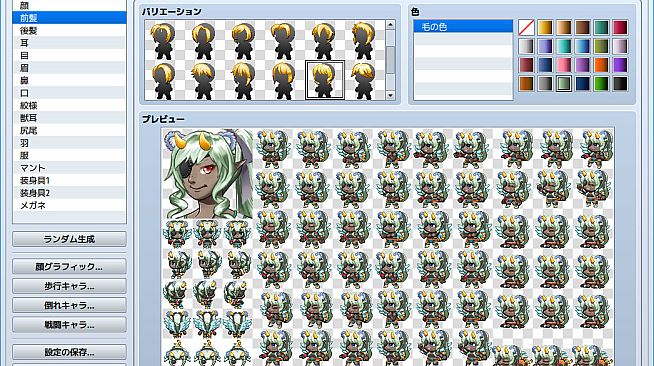Select 服 in the parts list
The width and height of the screenshot is (654, 366).
[69, 155]
